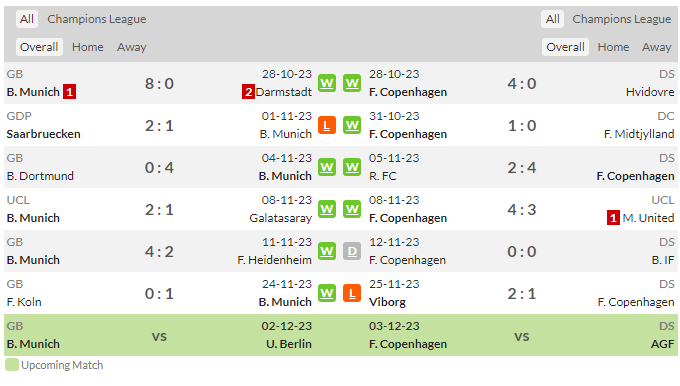Screen dimensions: 680x386
Task: Switch left panel to Champions League tab
Action: click(x=97, y=19)
